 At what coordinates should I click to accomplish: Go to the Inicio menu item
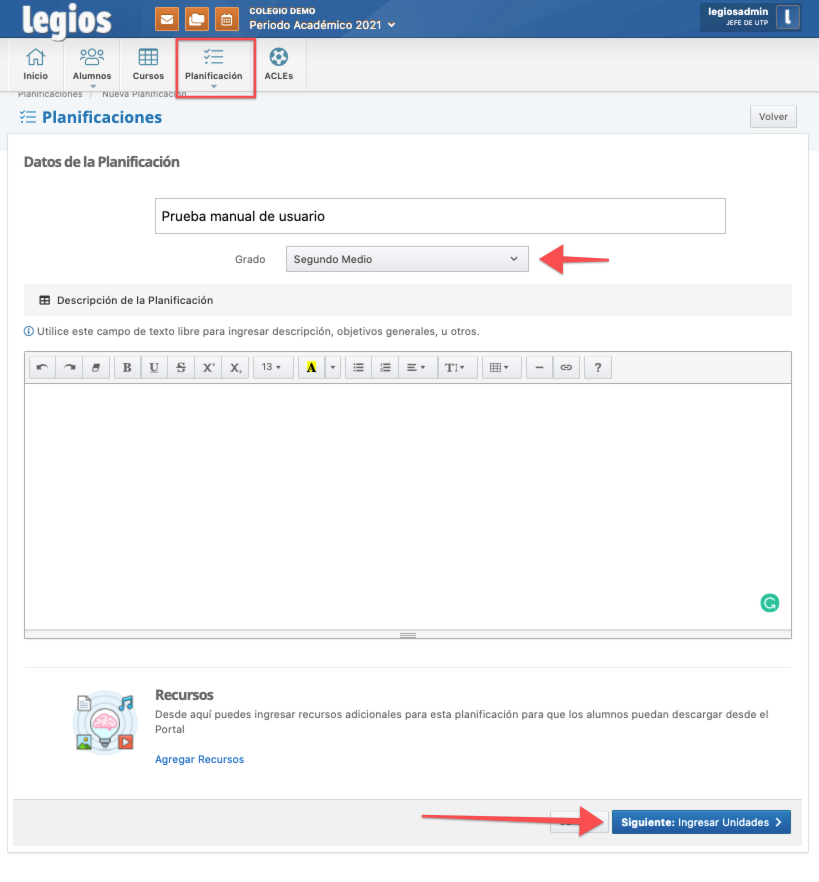36,64
